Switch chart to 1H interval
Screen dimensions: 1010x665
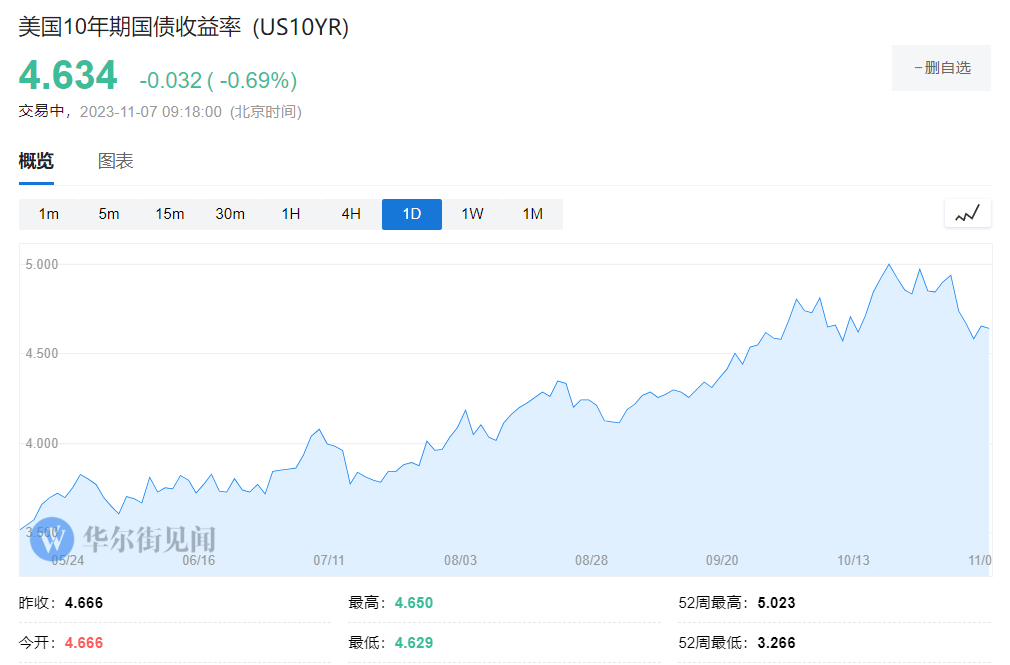point(291,214)
